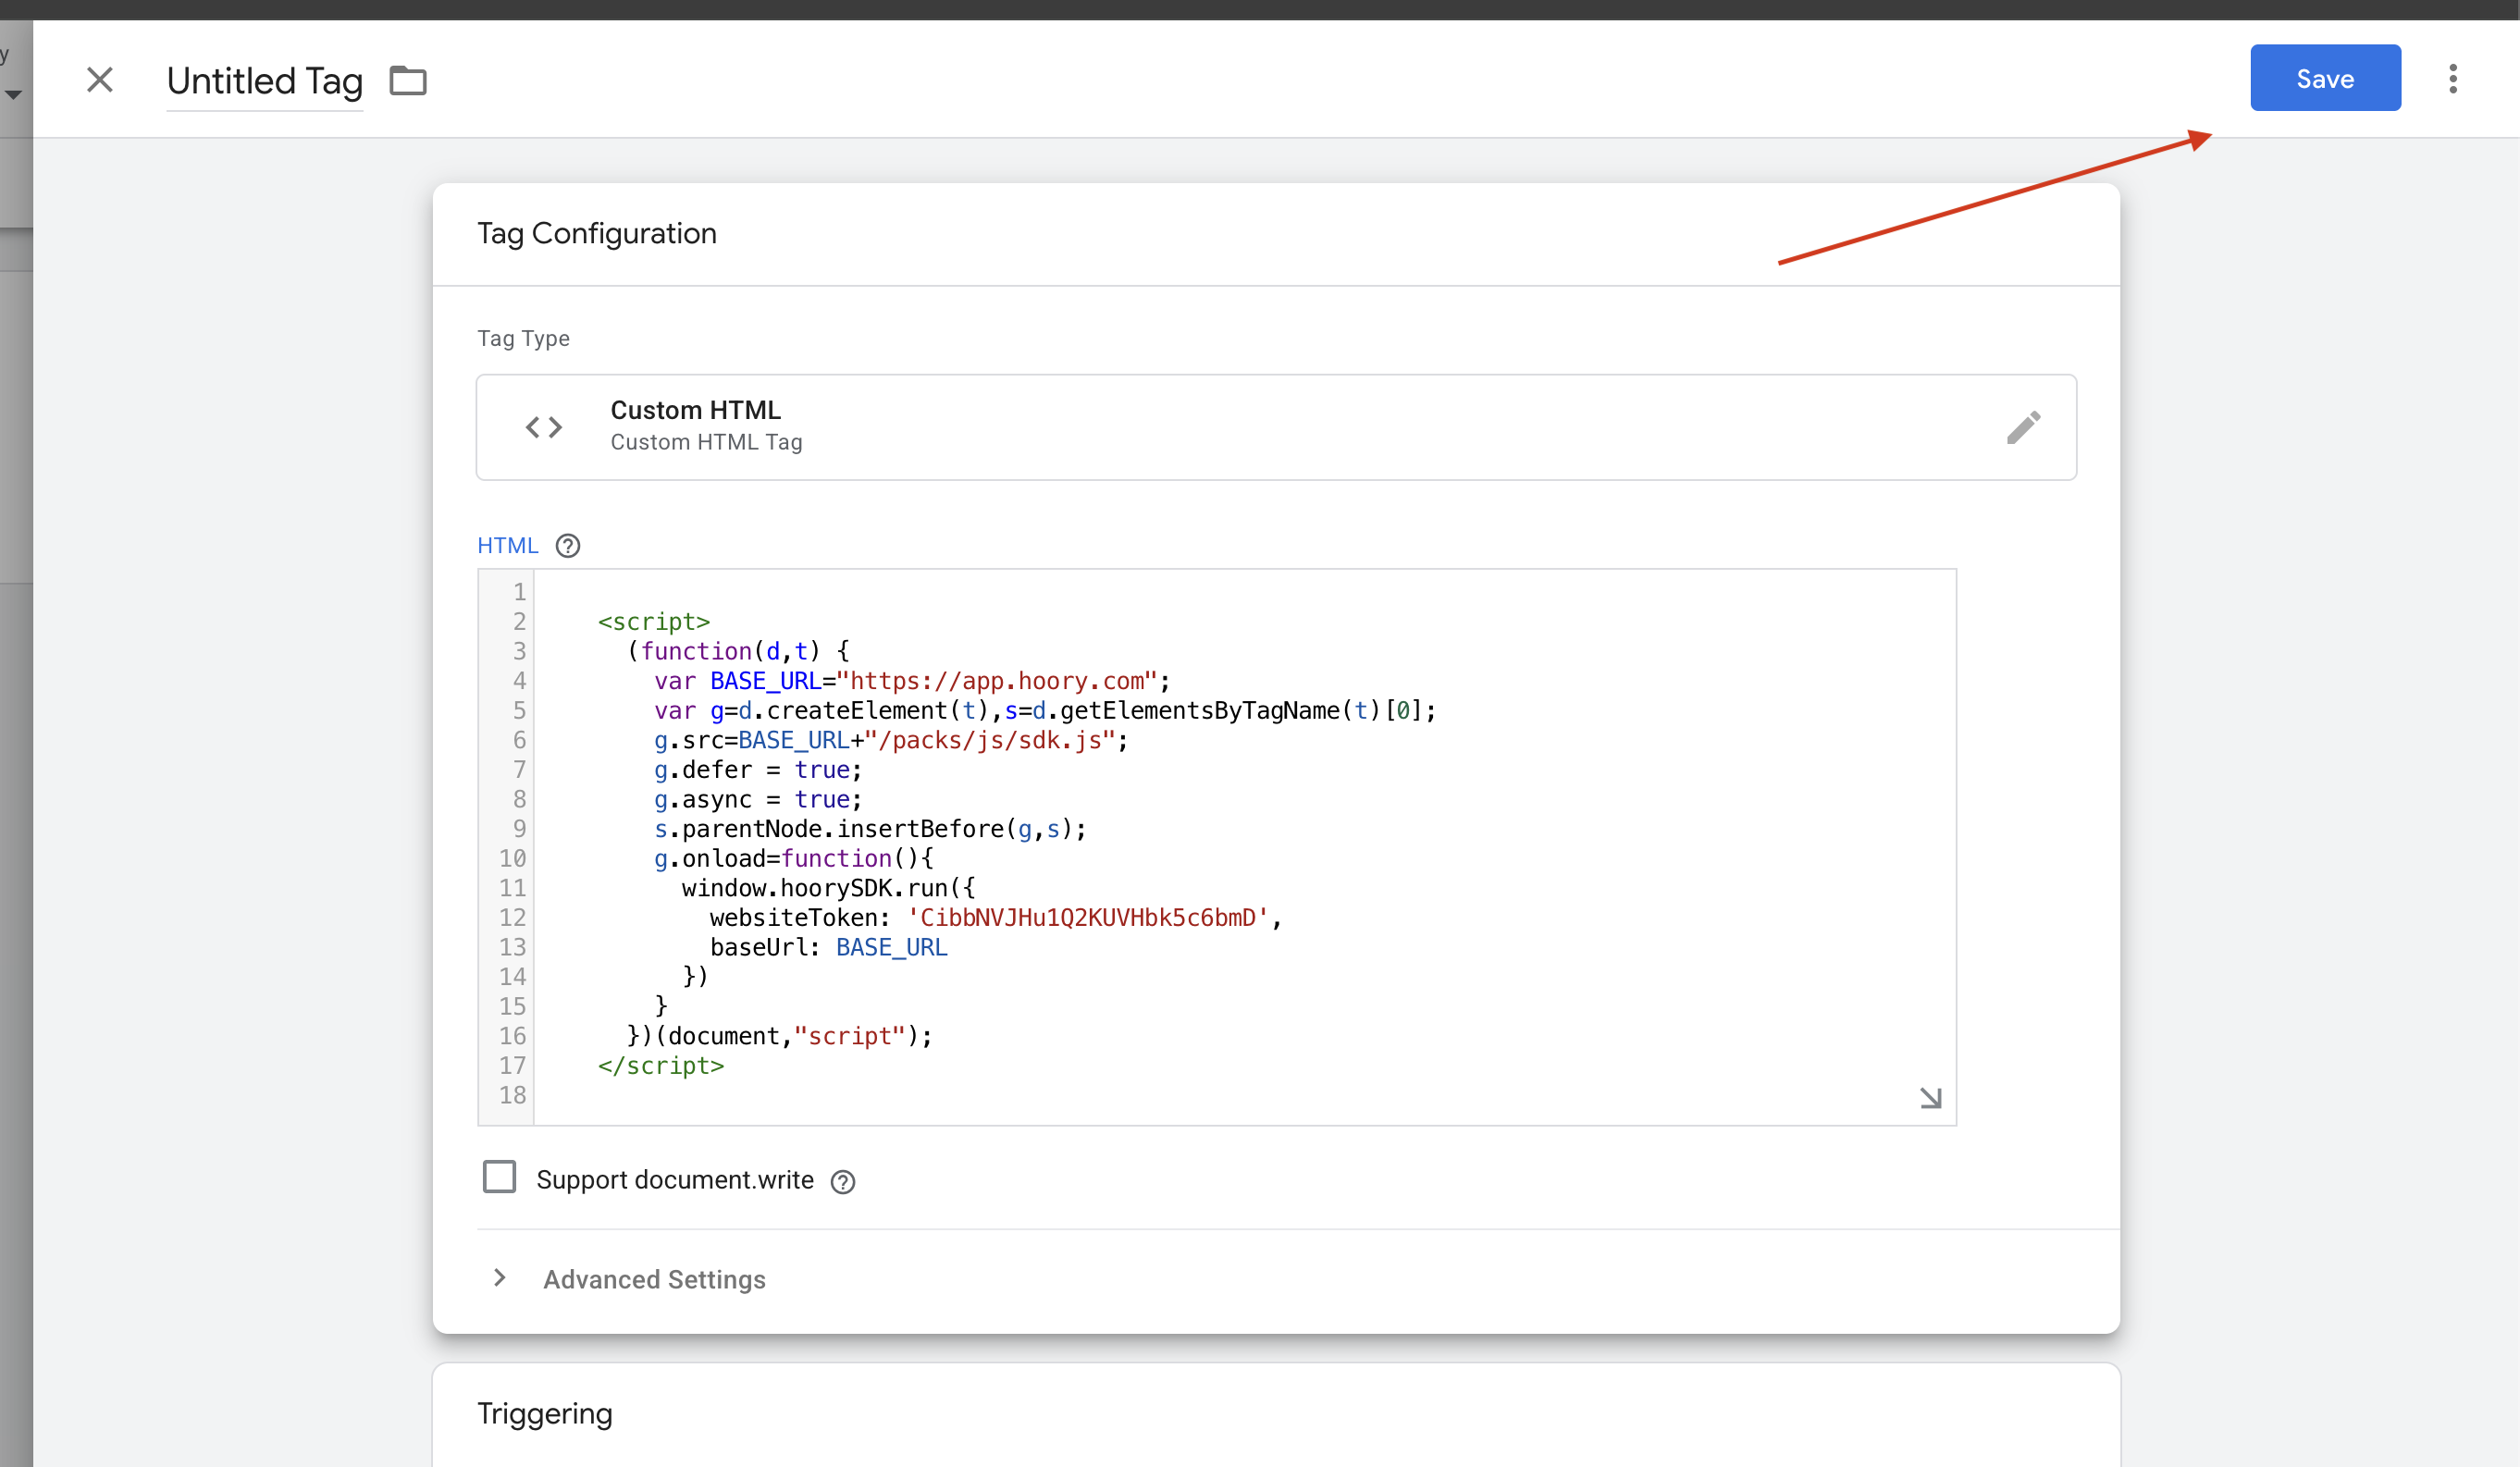This screenshot has height=1467, width=2520.
Task: Save the tag with the Save button
Action: point(2325,78)
